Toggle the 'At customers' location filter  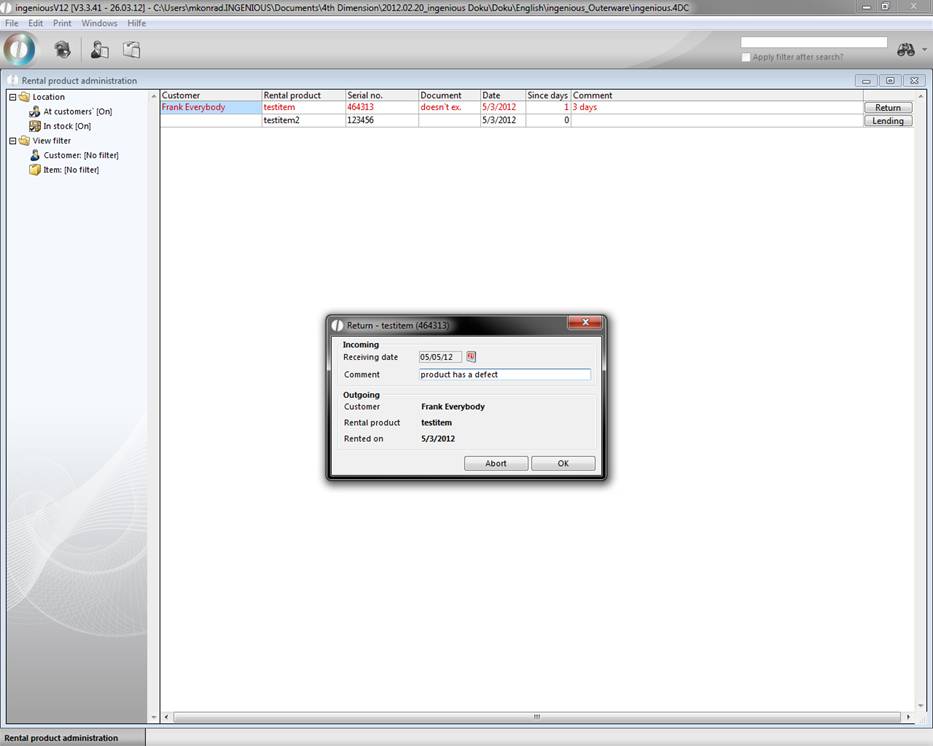(76, 112)
